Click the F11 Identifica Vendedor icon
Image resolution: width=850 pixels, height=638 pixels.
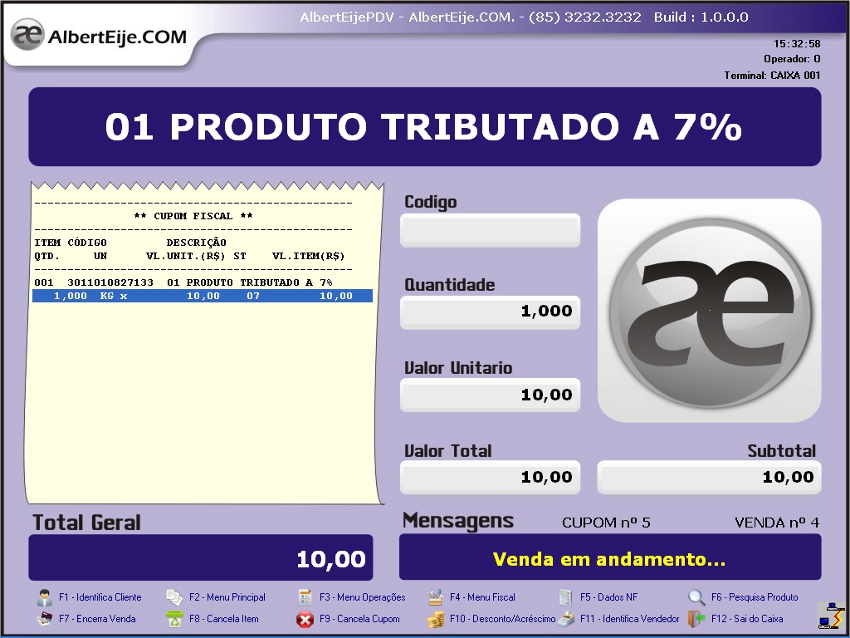(566, 619)
